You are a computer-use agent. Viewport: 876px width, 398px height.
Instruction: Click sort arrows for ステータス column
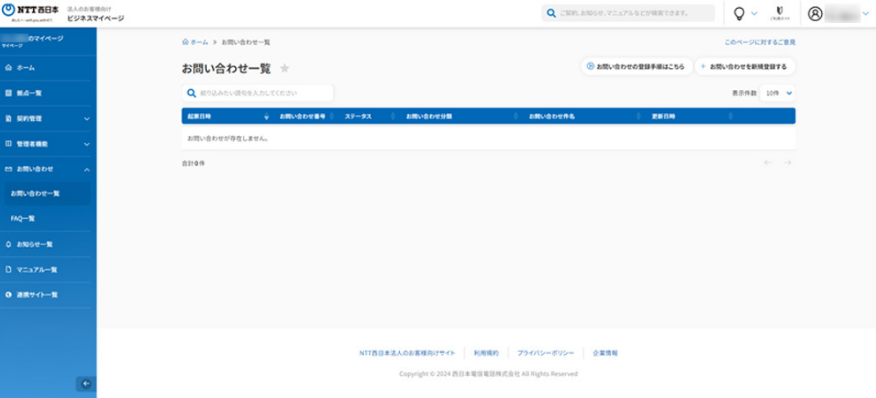393,116
